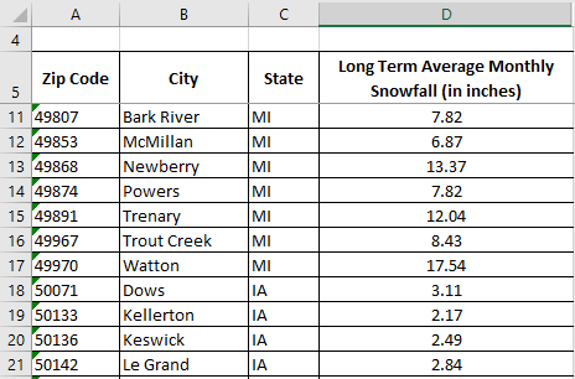Screen dimensions: 575x379
Task: Select row 11 header
Action: (x=15, y=116)
